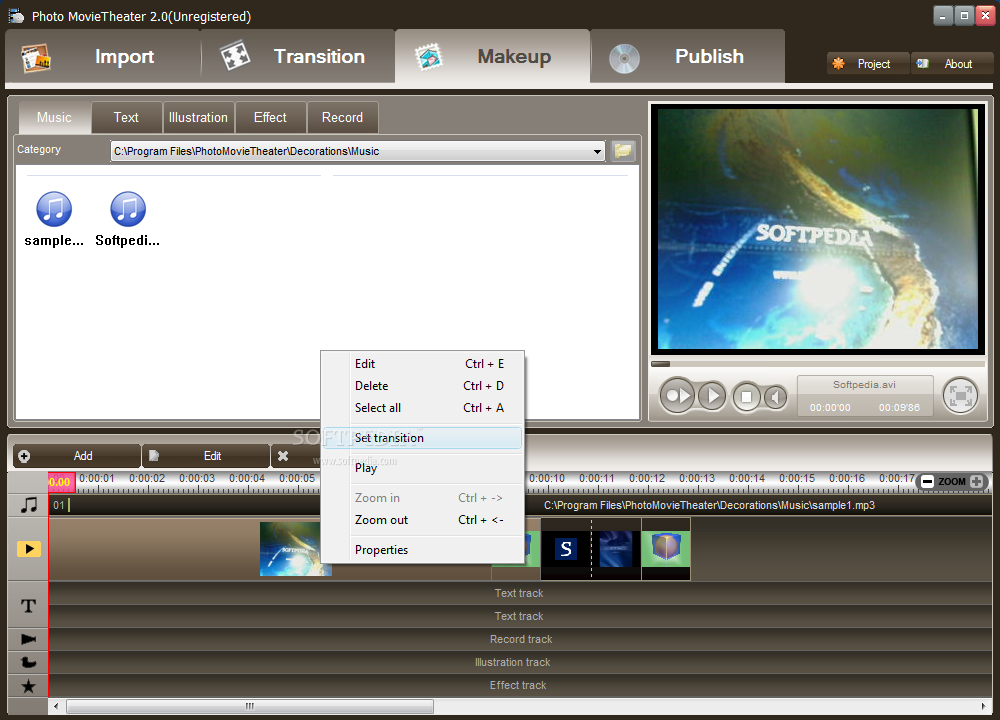Go to the Publish step tab

coord(688,56)
